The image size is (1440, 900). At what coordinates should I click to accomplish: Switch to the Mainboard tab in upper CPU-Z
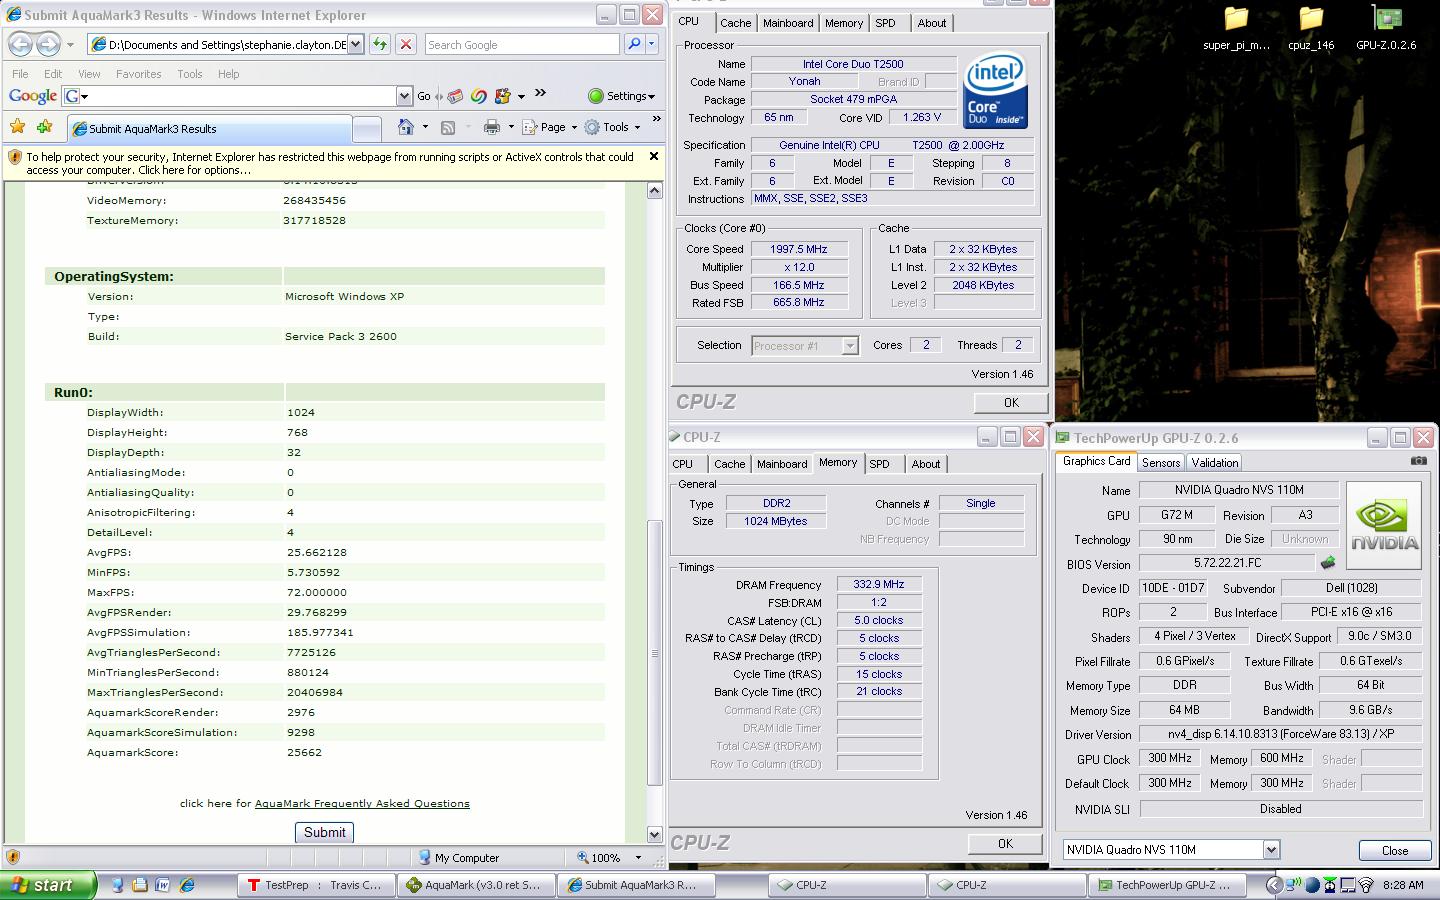click(788, 23)
